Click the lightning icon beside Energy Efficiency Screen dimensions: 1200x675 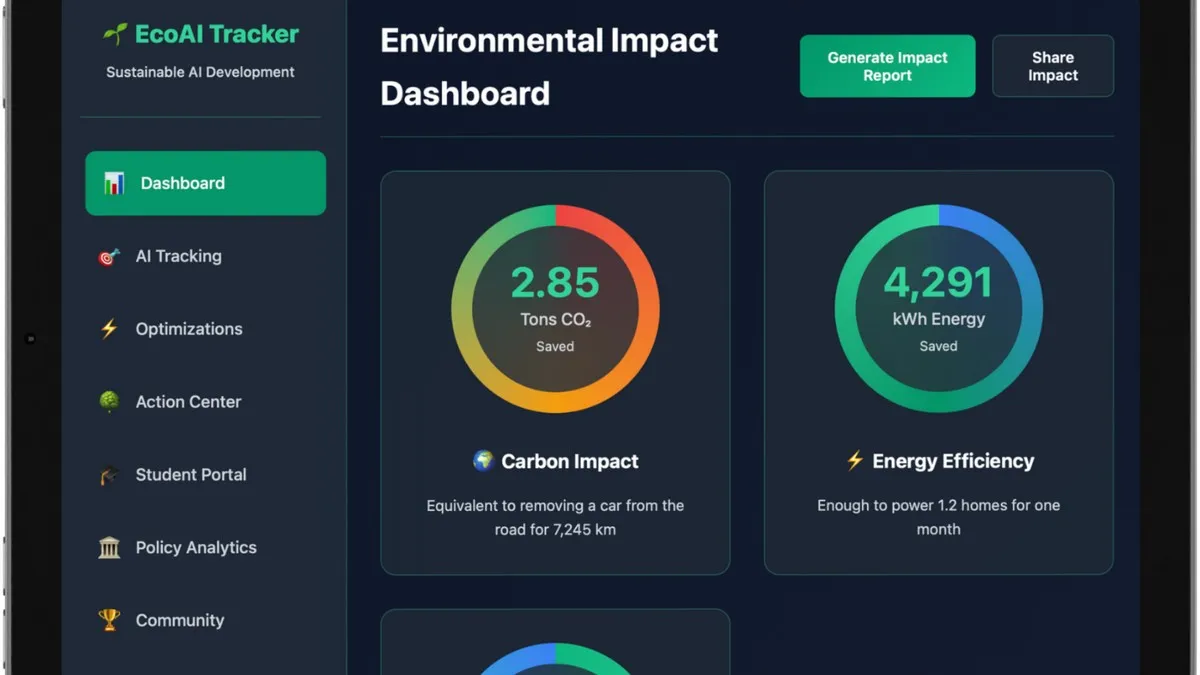click(857, 460)
